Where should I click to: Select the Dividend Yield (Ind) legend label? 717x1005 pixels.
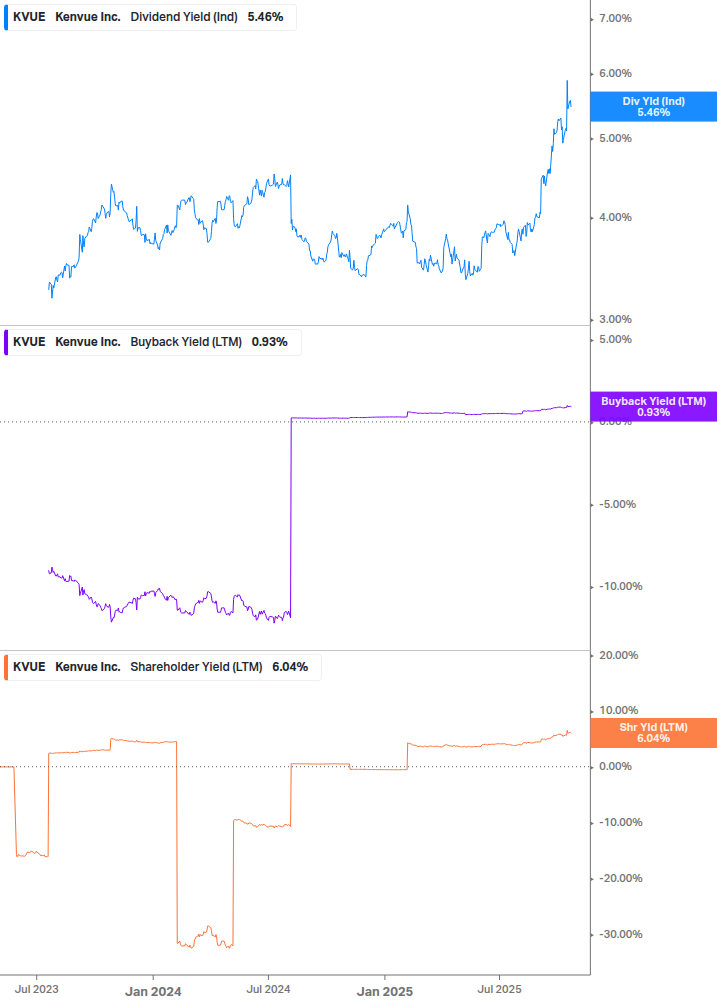pyautogui.click(x=184, y=17)
